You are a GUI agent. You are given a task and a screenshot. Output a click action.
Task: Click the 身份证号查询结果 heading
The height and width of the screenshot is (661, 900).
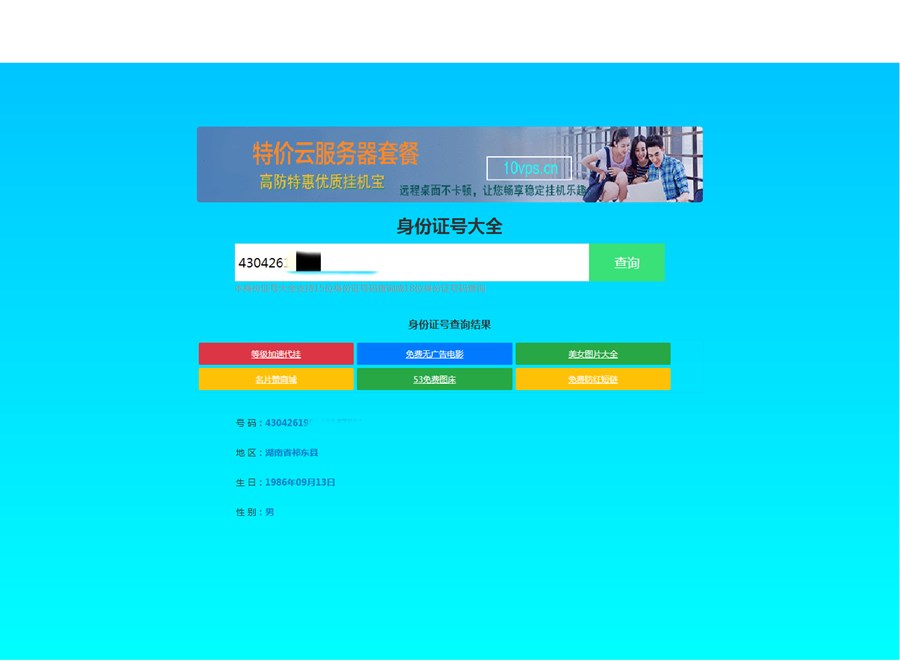tap(449, 325)
